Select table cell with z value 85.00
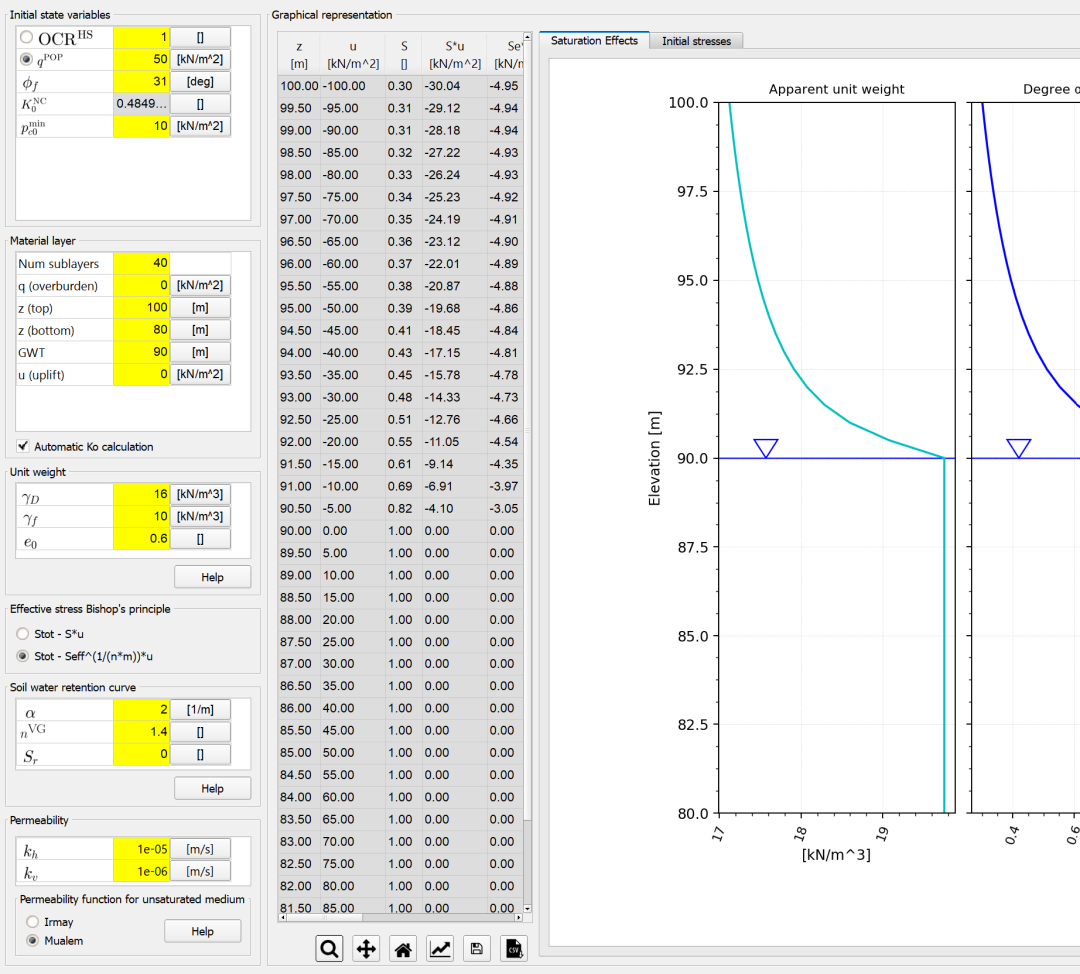This screenshot has width=1080, height=974. point(299,752)
